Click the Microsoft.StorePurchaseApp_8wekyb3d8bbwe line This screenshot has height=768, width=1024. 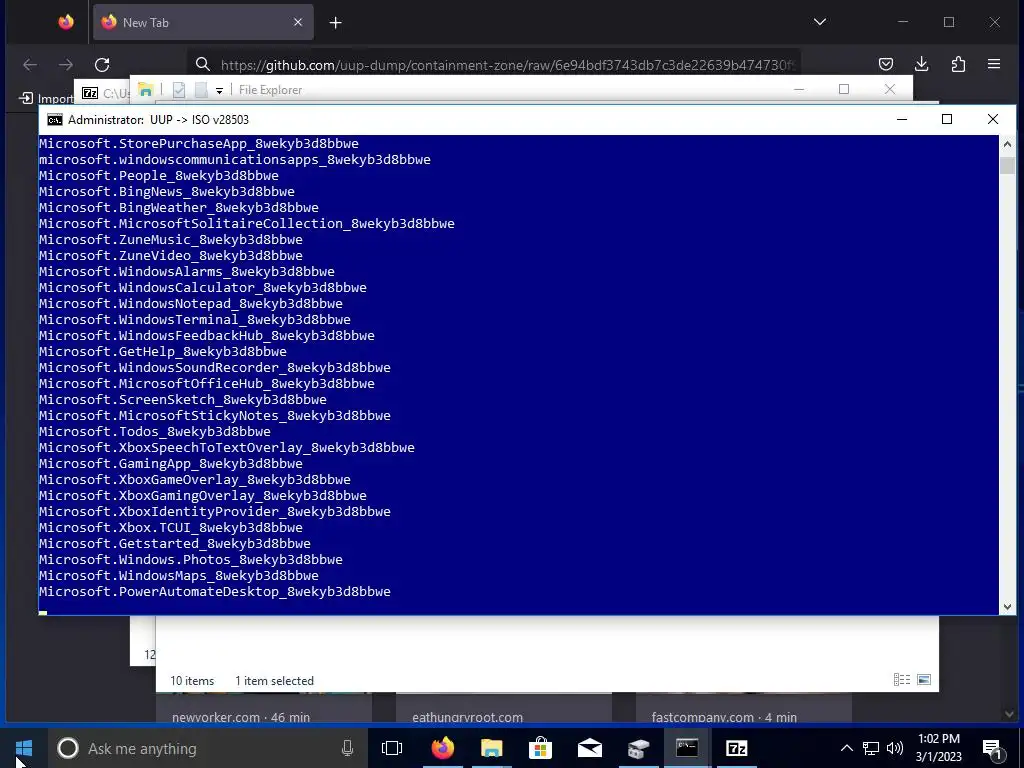click(199, 144)
